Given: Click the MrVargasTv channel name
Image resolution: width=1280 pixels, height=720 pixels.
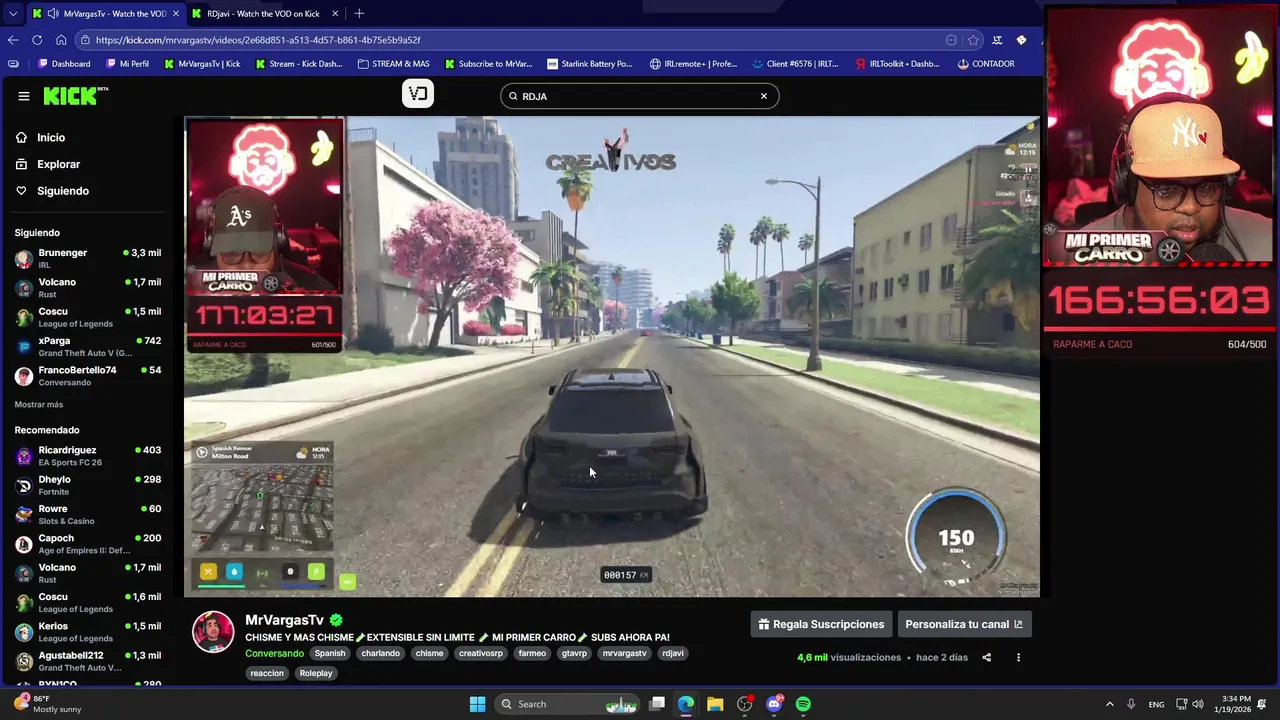Looking at the screenshot, I should click(x=285, y=620).
